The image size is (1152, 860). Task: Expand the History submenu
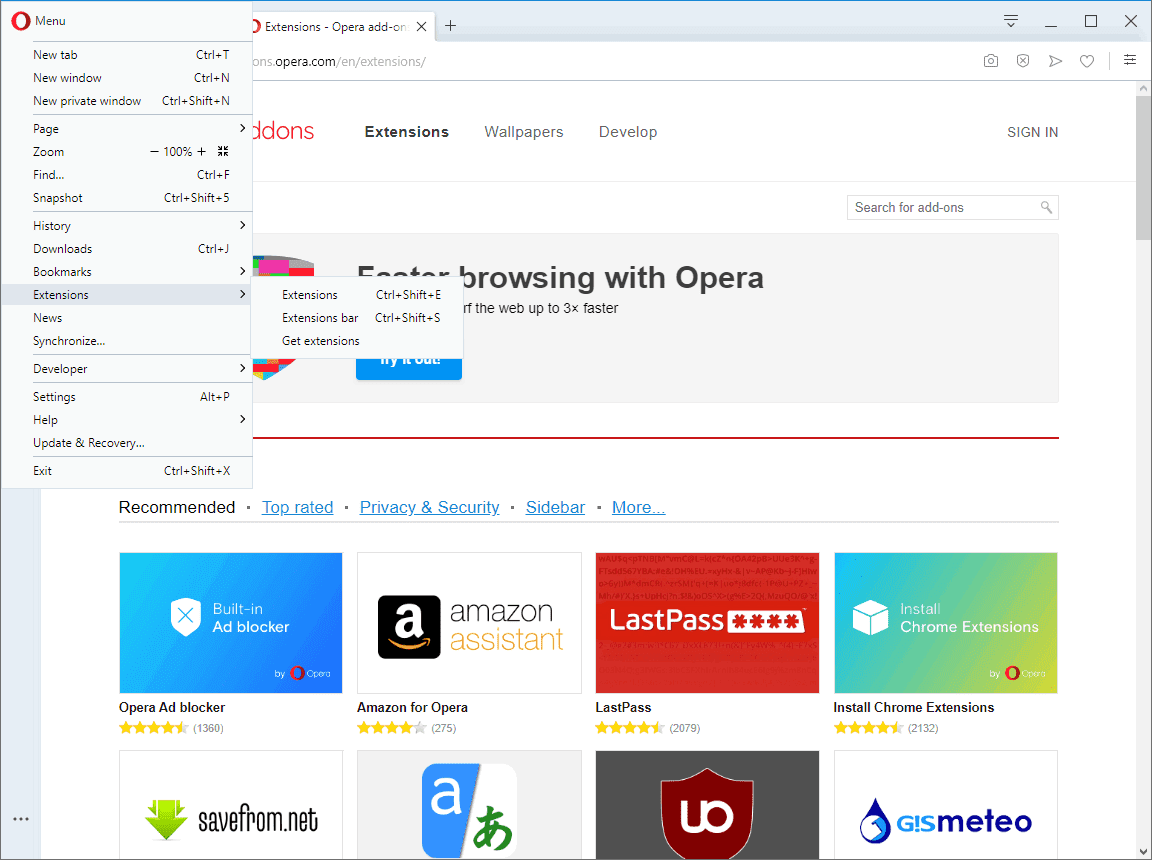tap(127, 225)
